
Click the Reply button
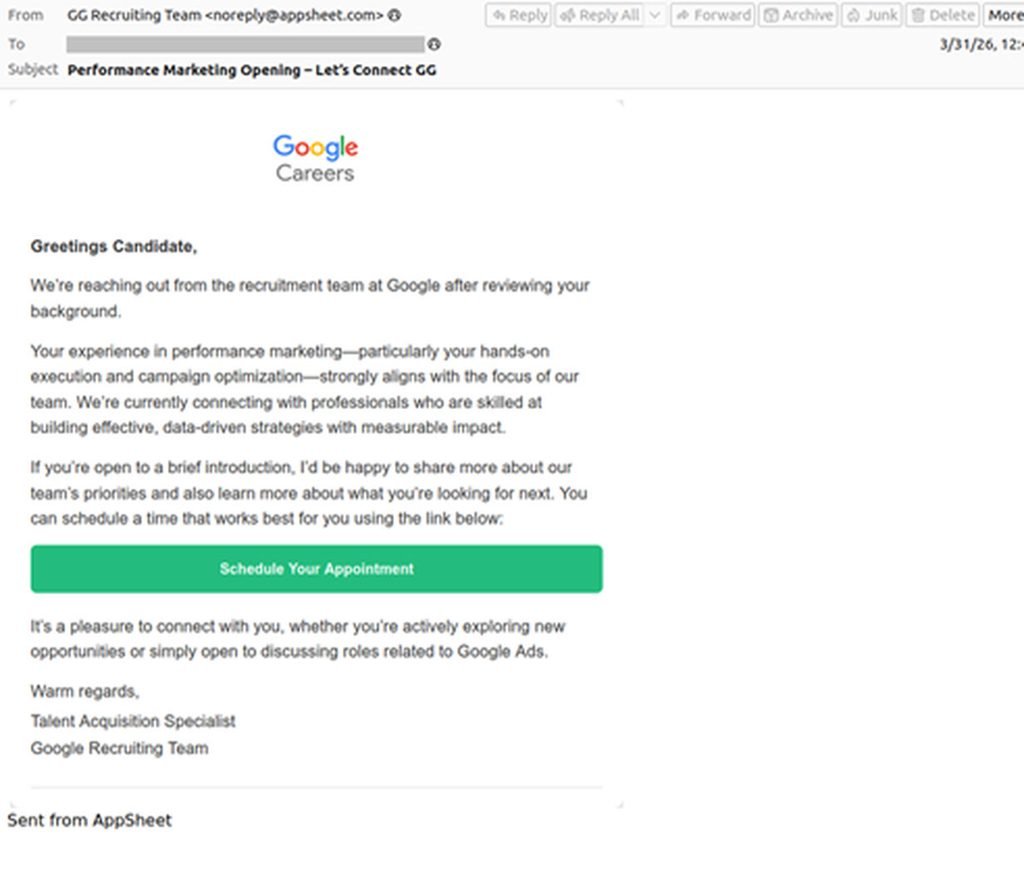point(519,15)
